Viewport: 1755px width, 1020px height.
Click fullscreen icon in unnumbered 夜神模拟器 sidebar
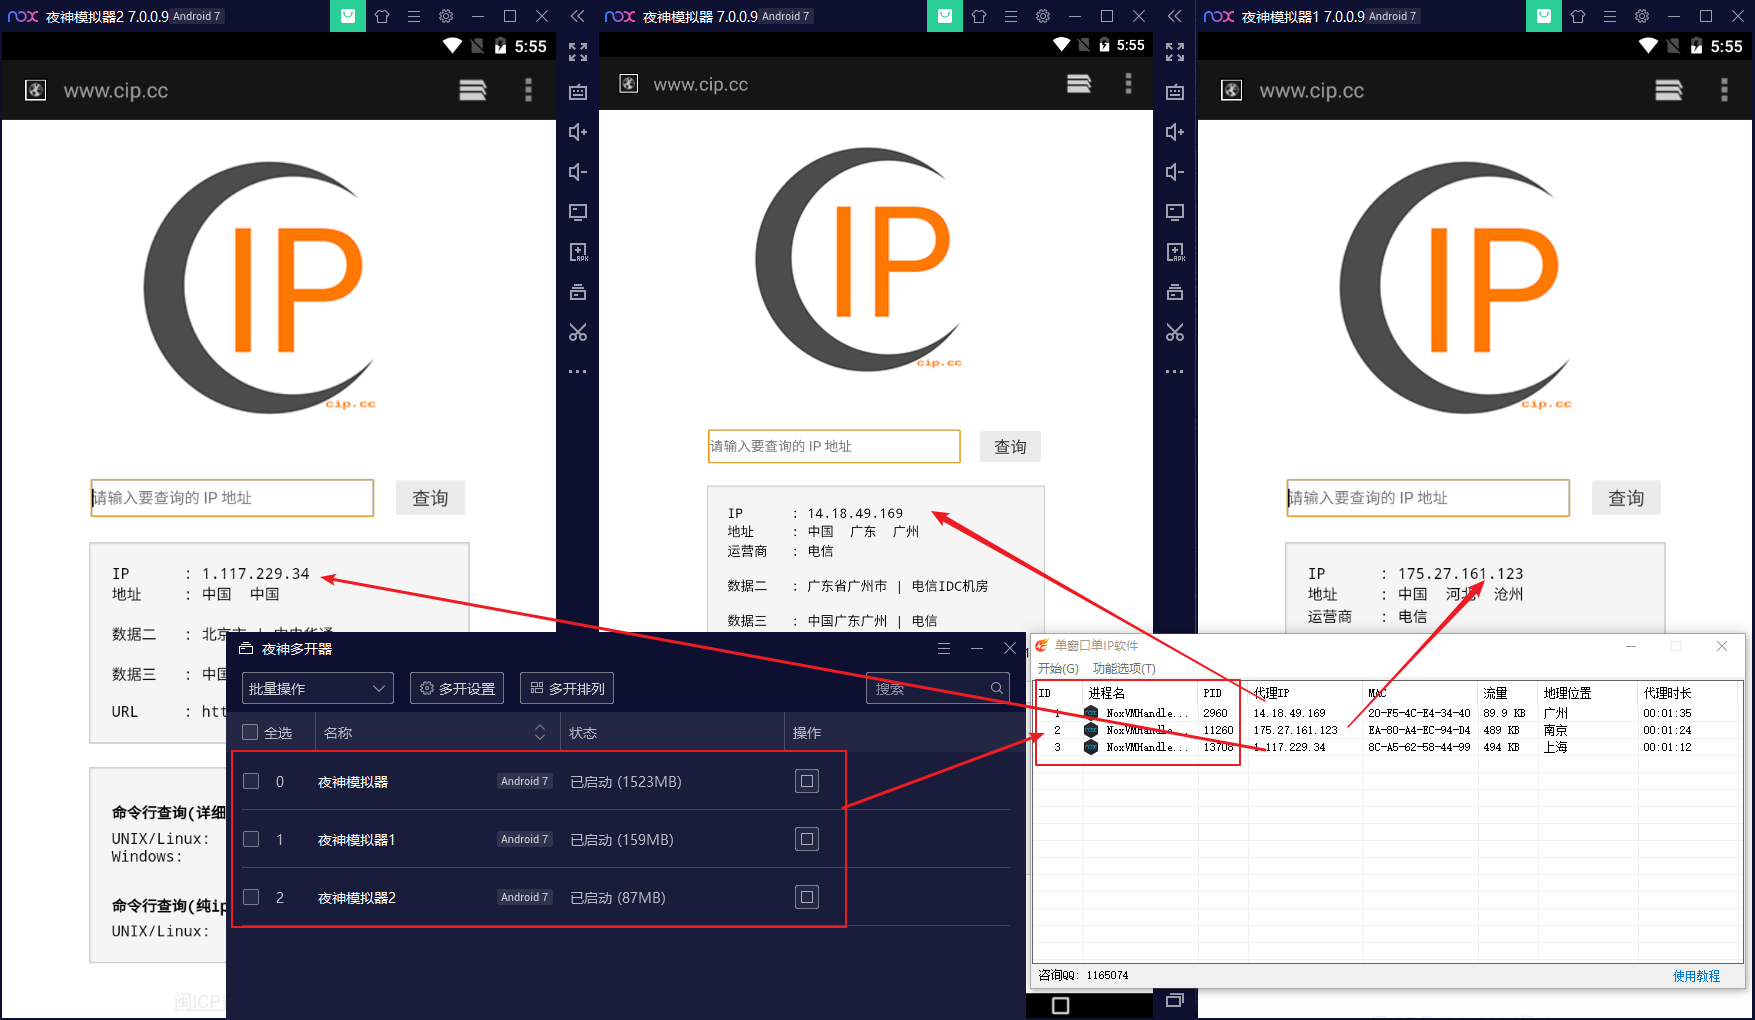pos(1175,52)
